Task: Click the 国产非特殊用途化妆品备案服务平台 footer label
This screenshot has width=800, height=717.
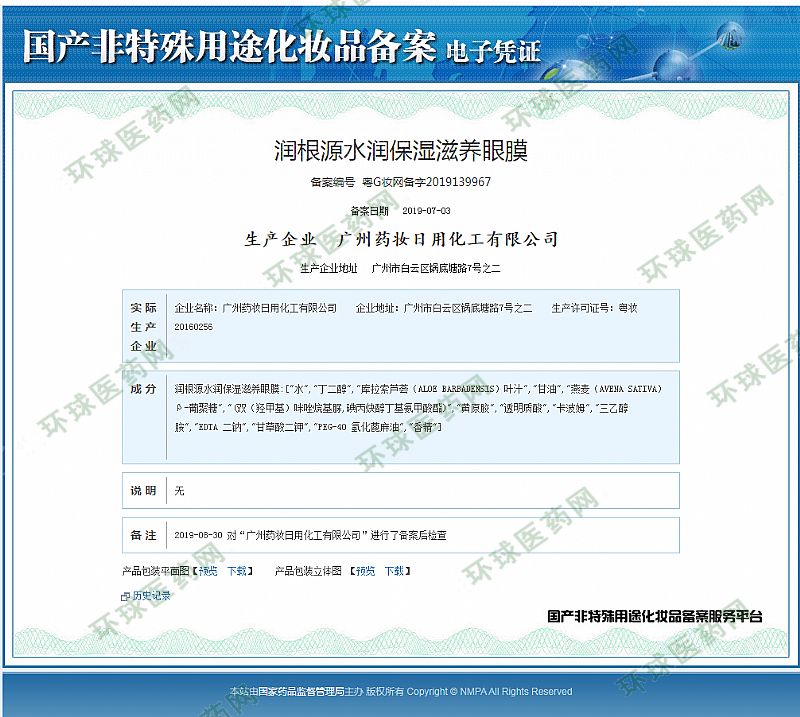Action: point(655,617)
